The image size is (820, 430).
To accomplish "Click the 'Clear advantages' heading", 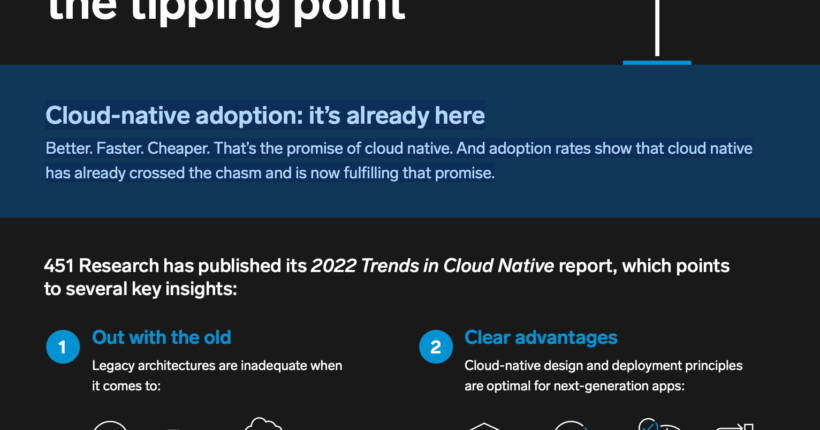I will coord(541,337).
